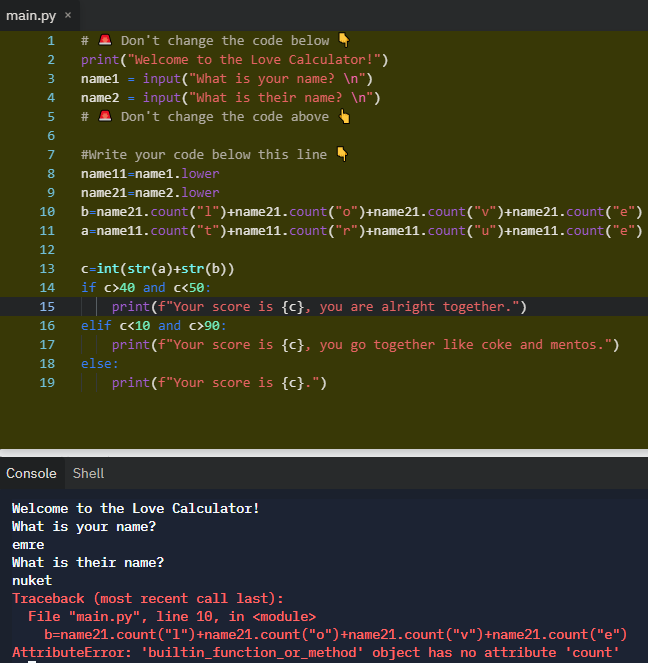Click line number 10 in the gutter
This screenshot has width=648, height=663.
[47, 211]
